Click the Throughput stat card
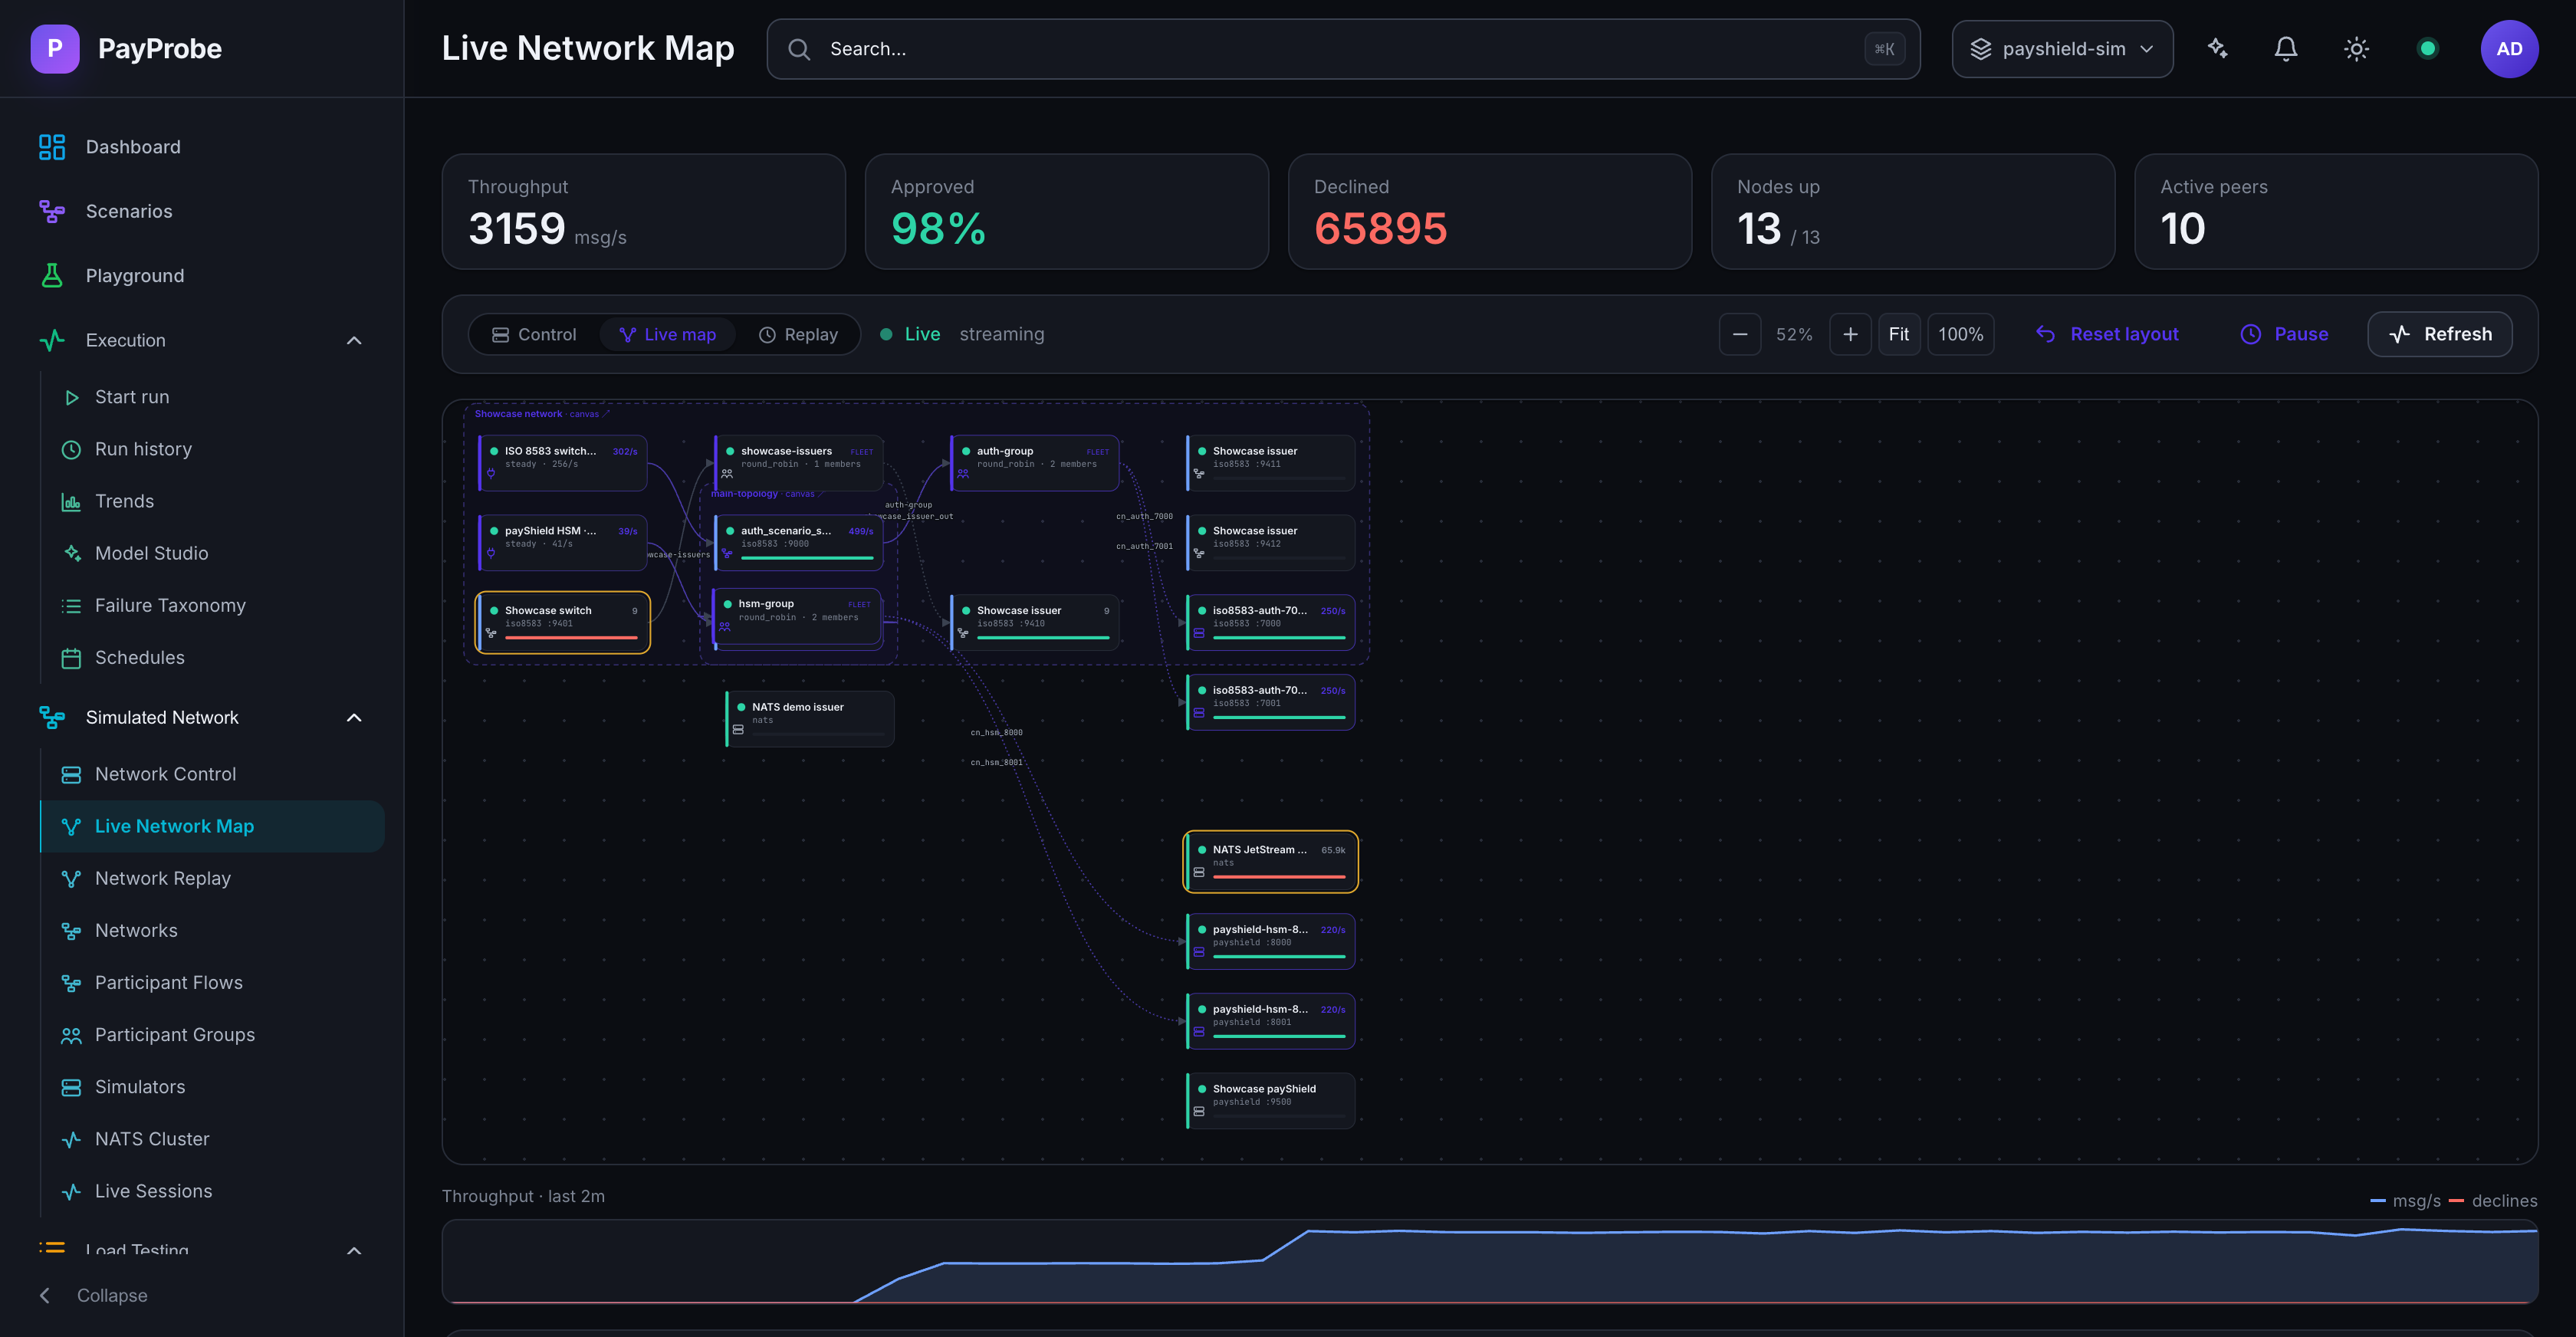 pos(644,211)
